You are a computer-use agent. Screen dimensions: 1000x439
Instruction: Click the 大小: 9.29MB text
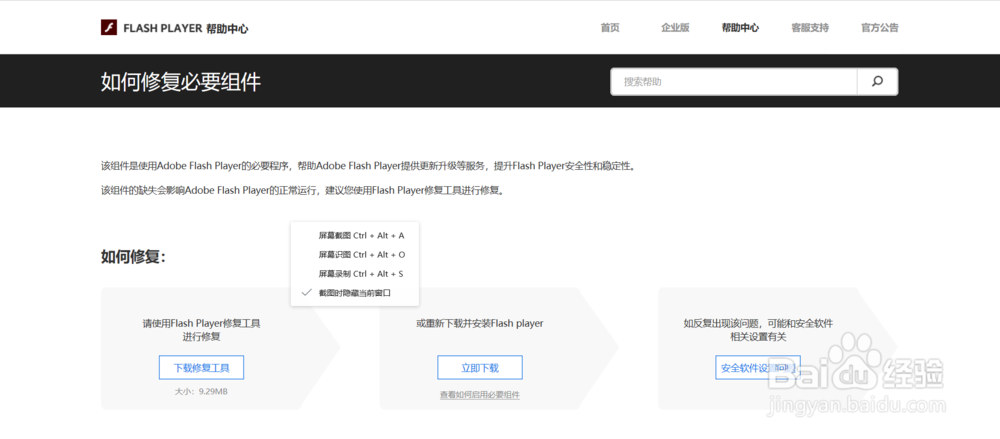(x=201, y=391)
